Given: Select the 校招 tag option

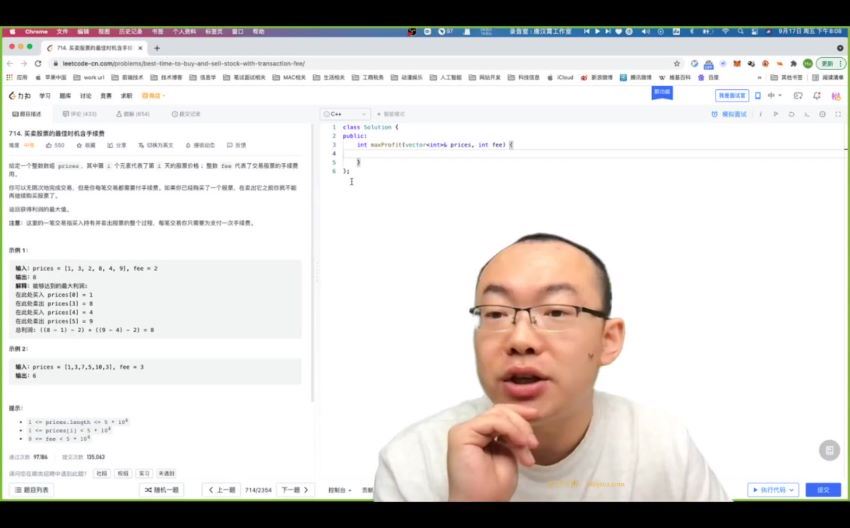Looking at the screenshot, I should click(x=123, y=473).
